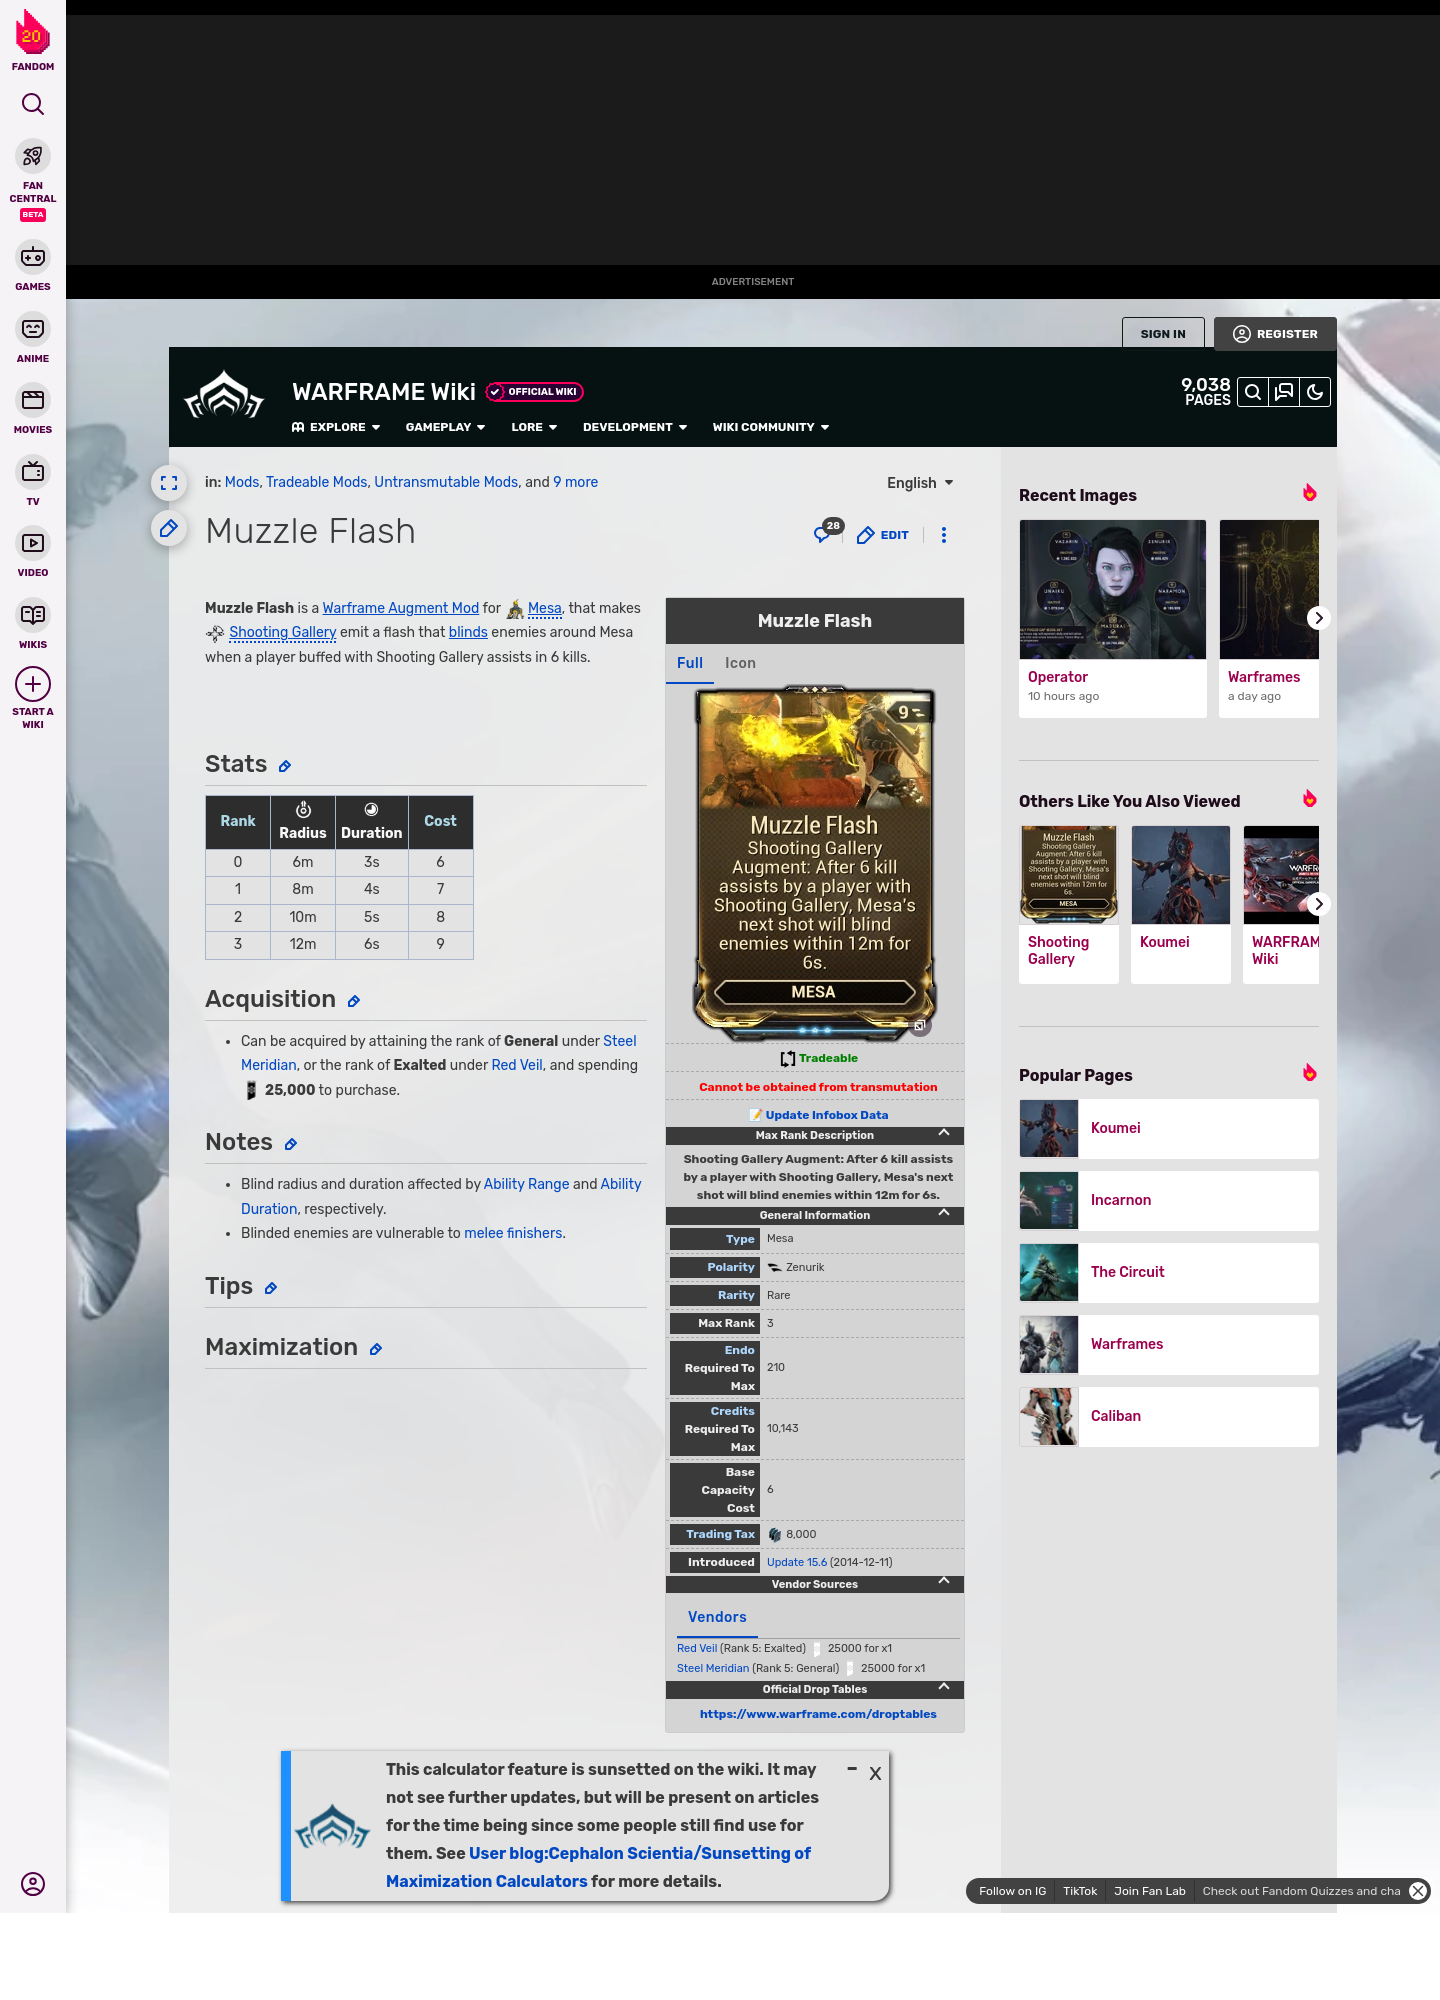
Task: Edit the Notes section pencil
Action: tap(291, 1144)
